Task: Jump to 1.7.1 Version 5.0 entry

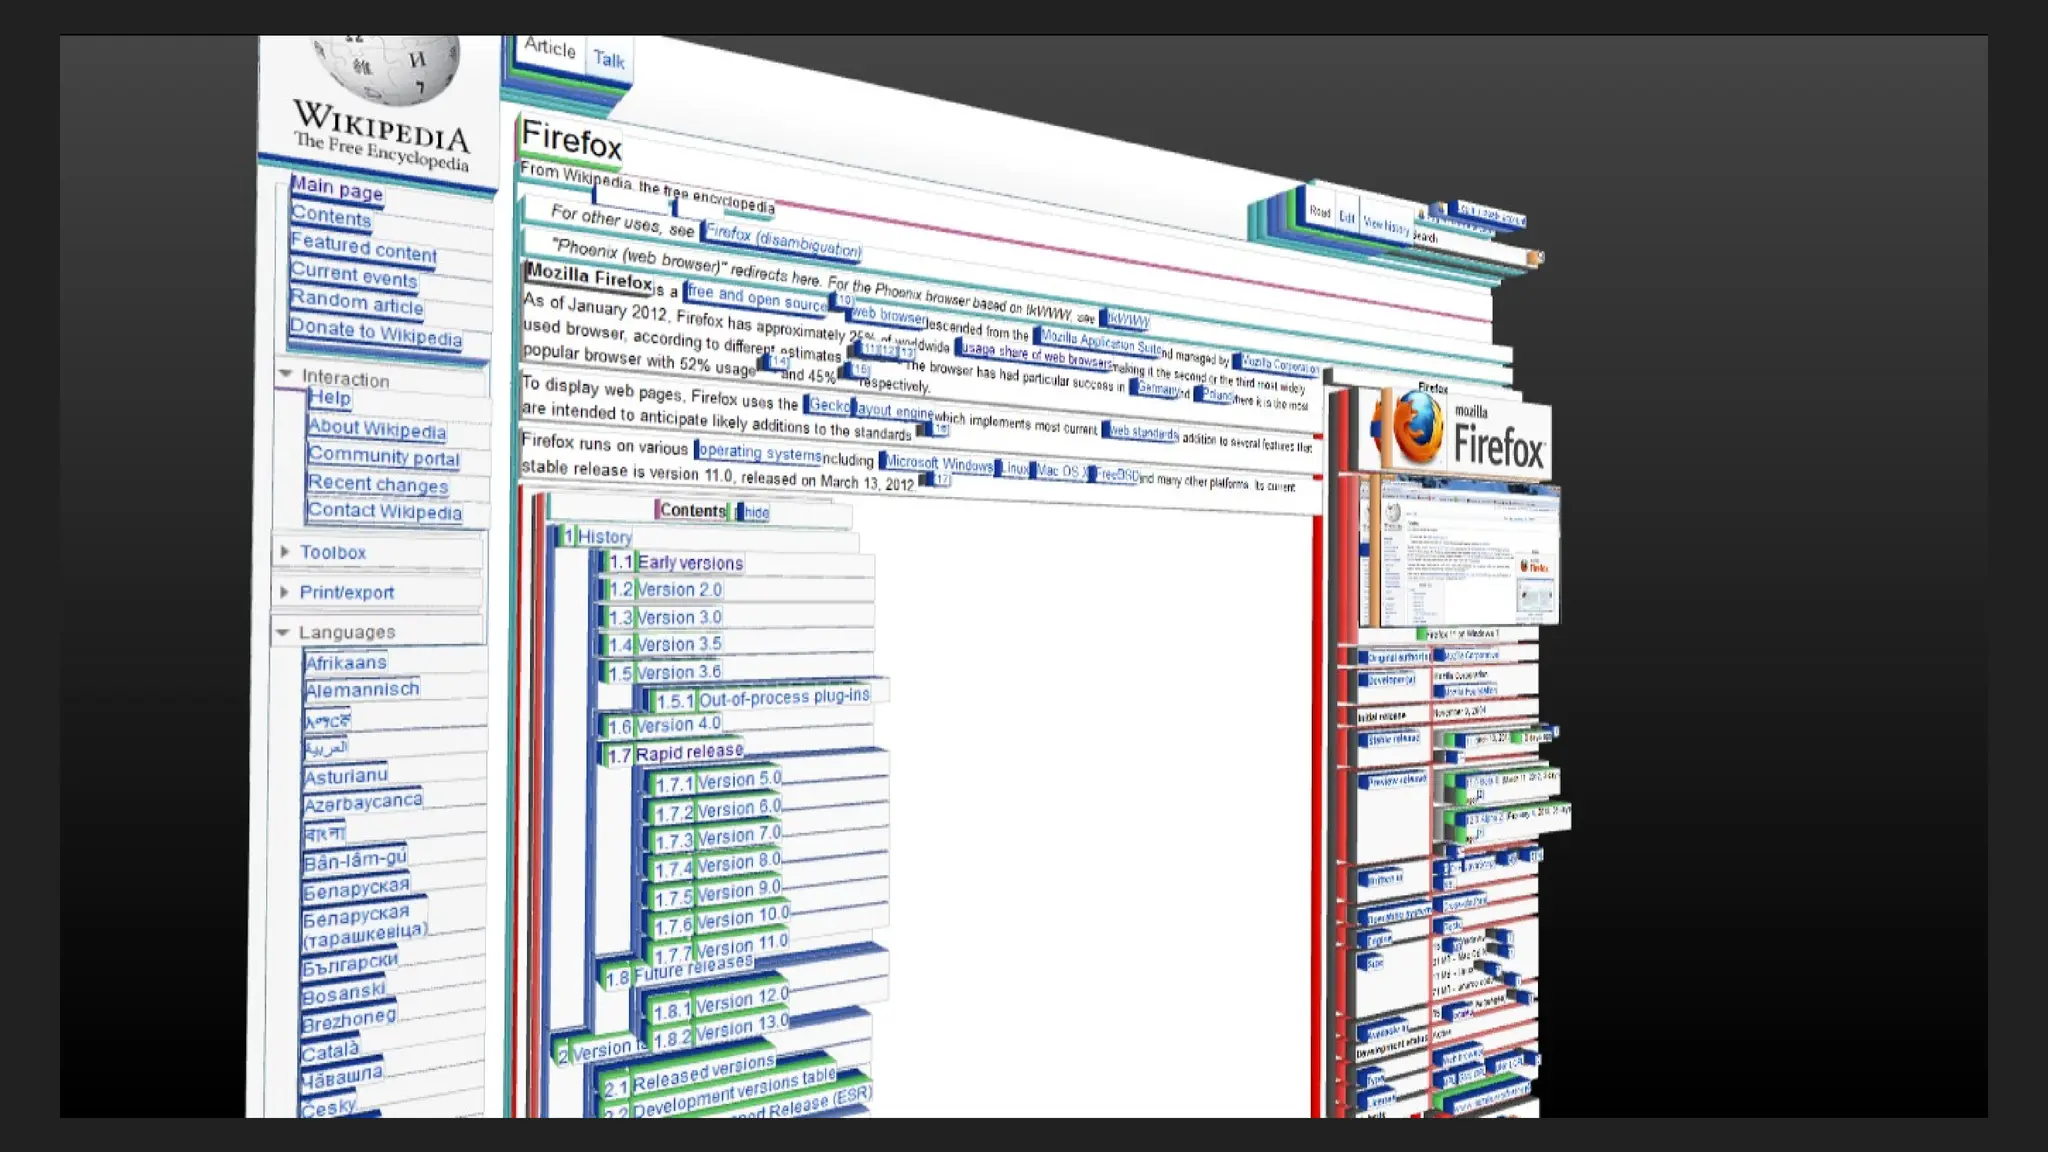Action: coord(719,782)
